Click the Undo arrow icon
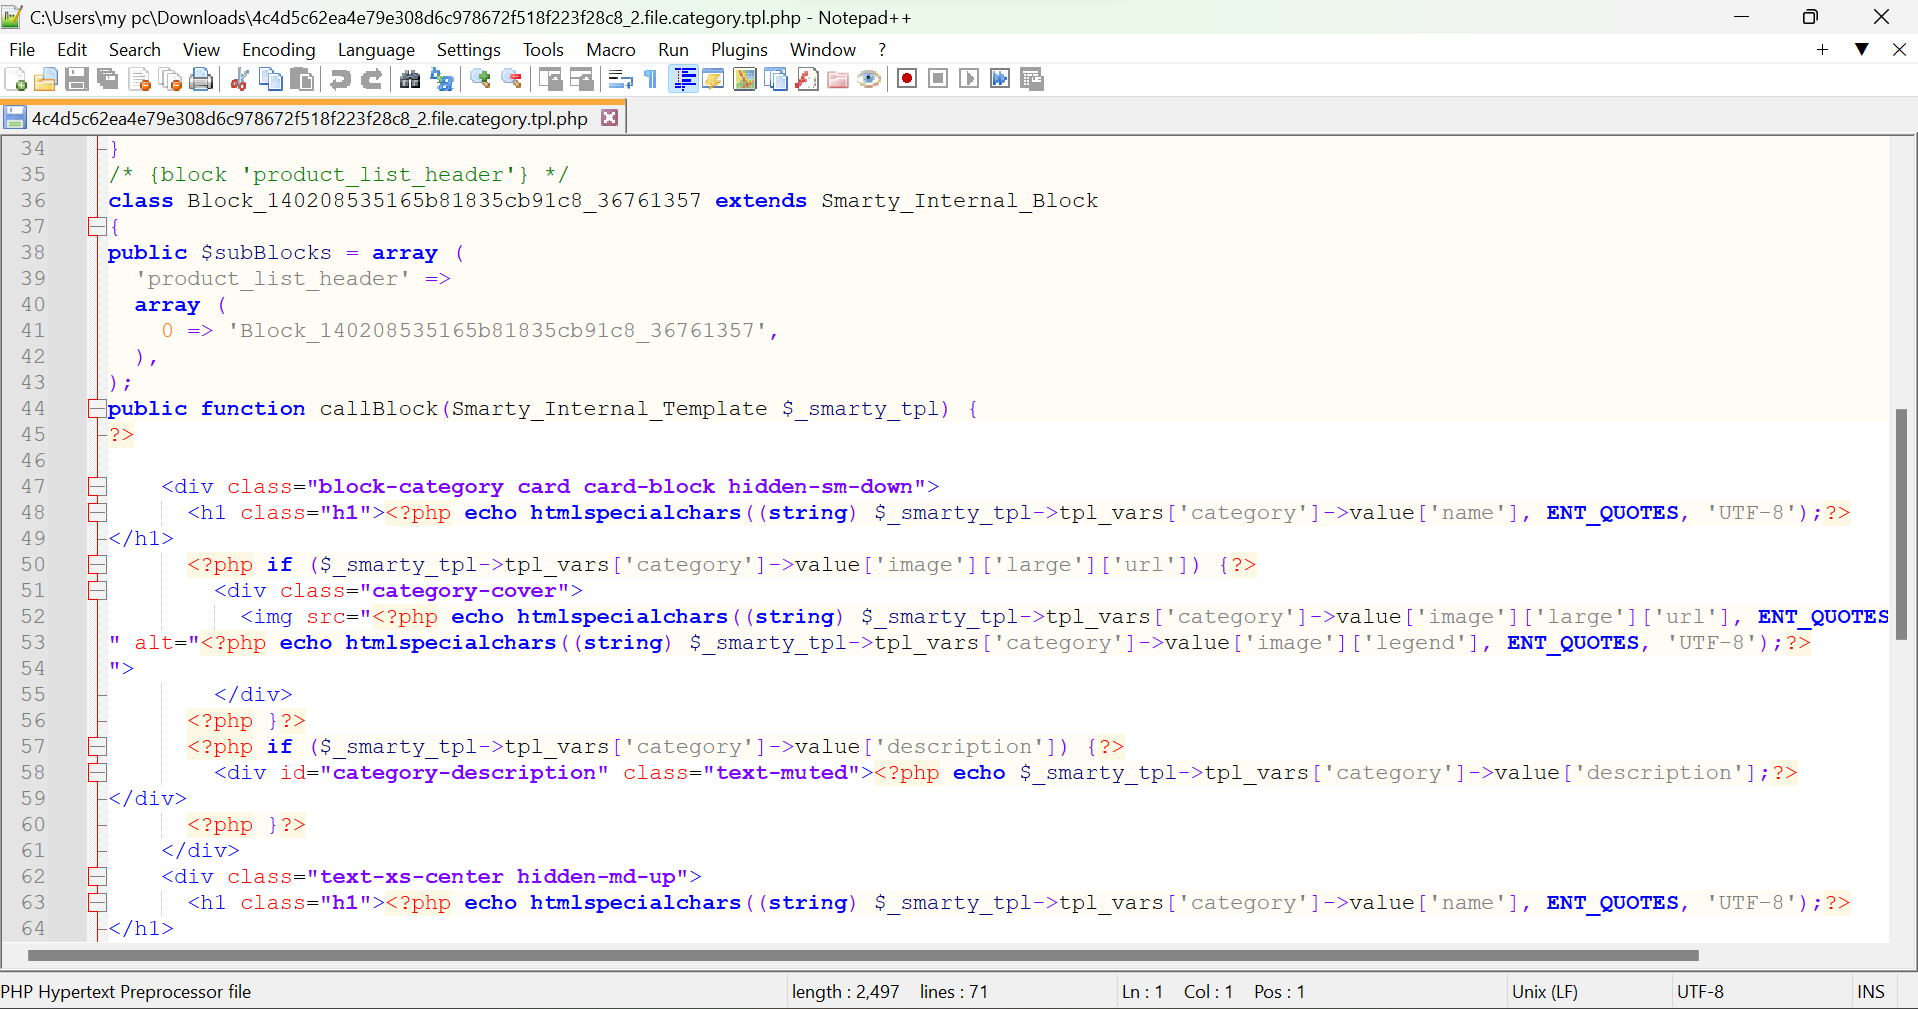This screenshot has width=1918, height=1009. [340, 80]
